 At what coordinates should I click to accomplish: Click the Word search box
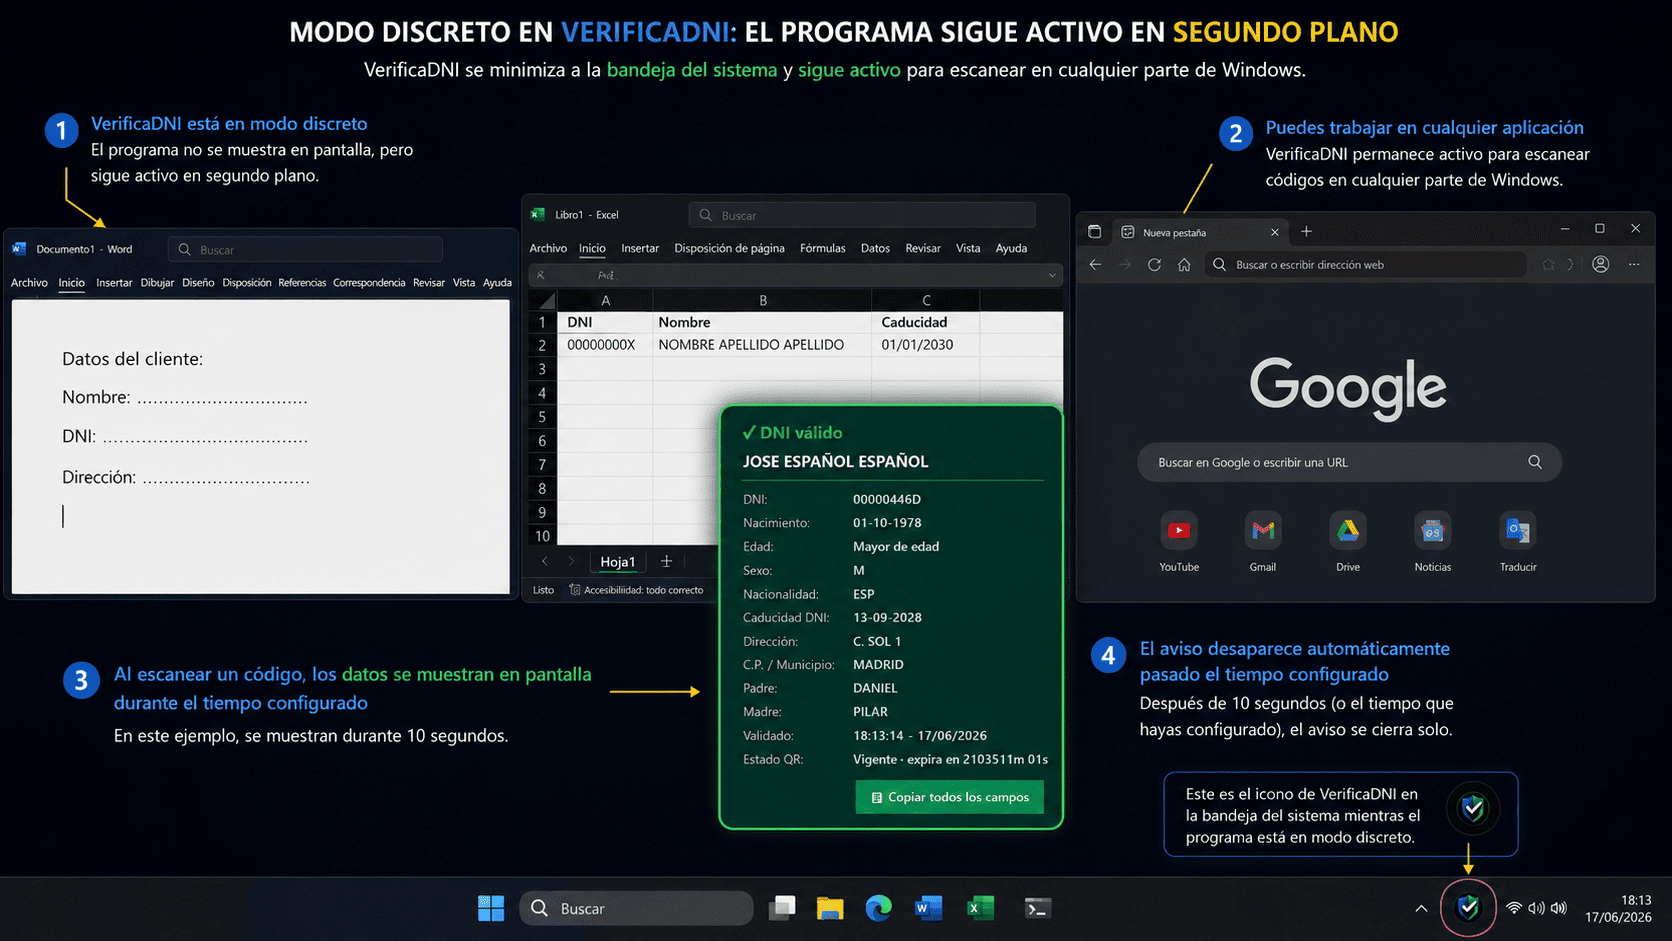(305, 250)
